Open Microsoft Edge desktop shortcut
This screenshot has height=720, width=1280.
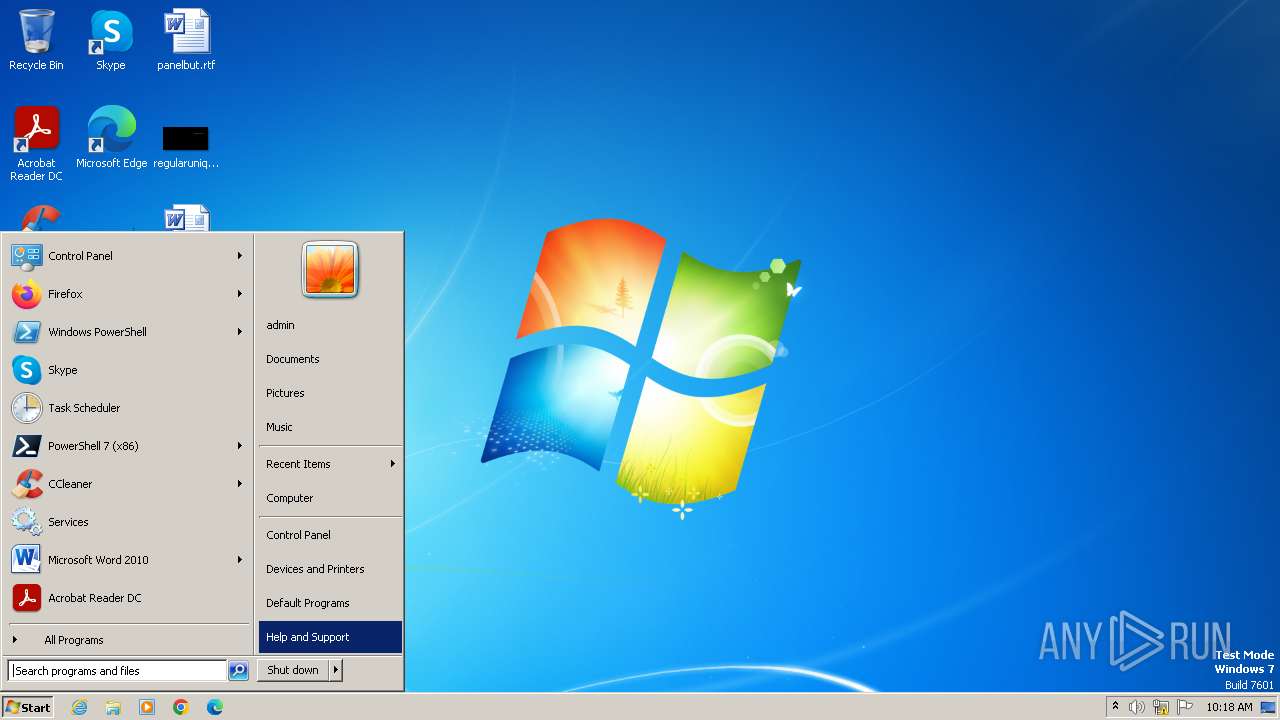(x=111, y=137)
